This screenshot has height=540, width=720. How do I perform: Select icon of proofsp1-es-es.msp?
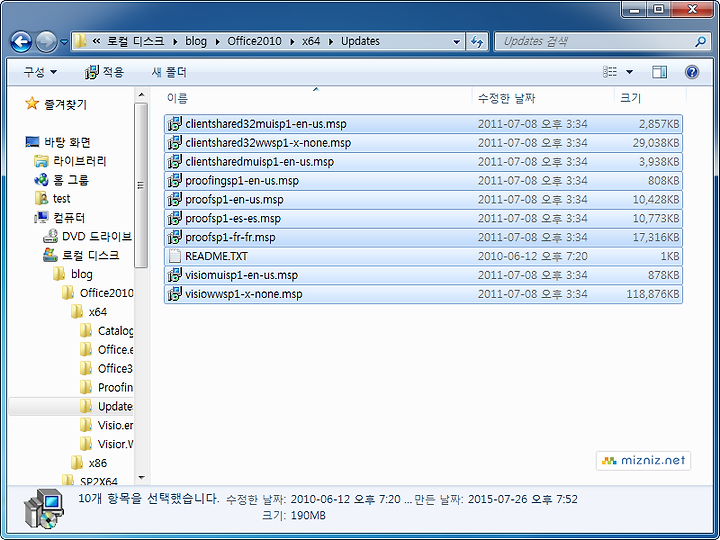(x=174, y=218)
